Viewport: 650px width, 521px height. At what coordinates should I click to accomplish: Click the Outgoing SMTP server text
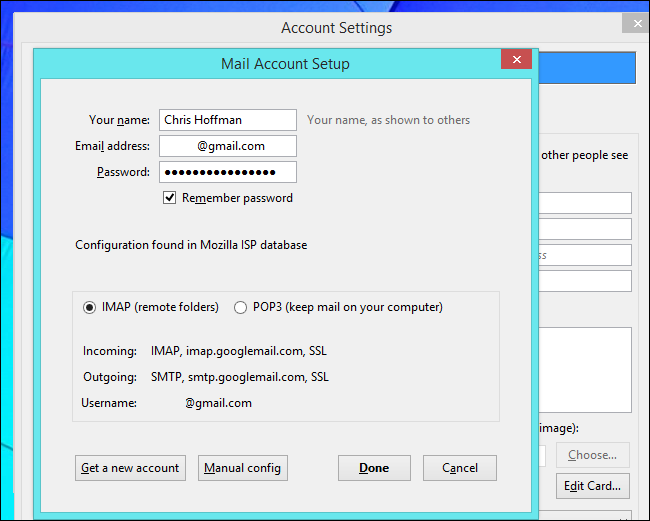(240, 377)
